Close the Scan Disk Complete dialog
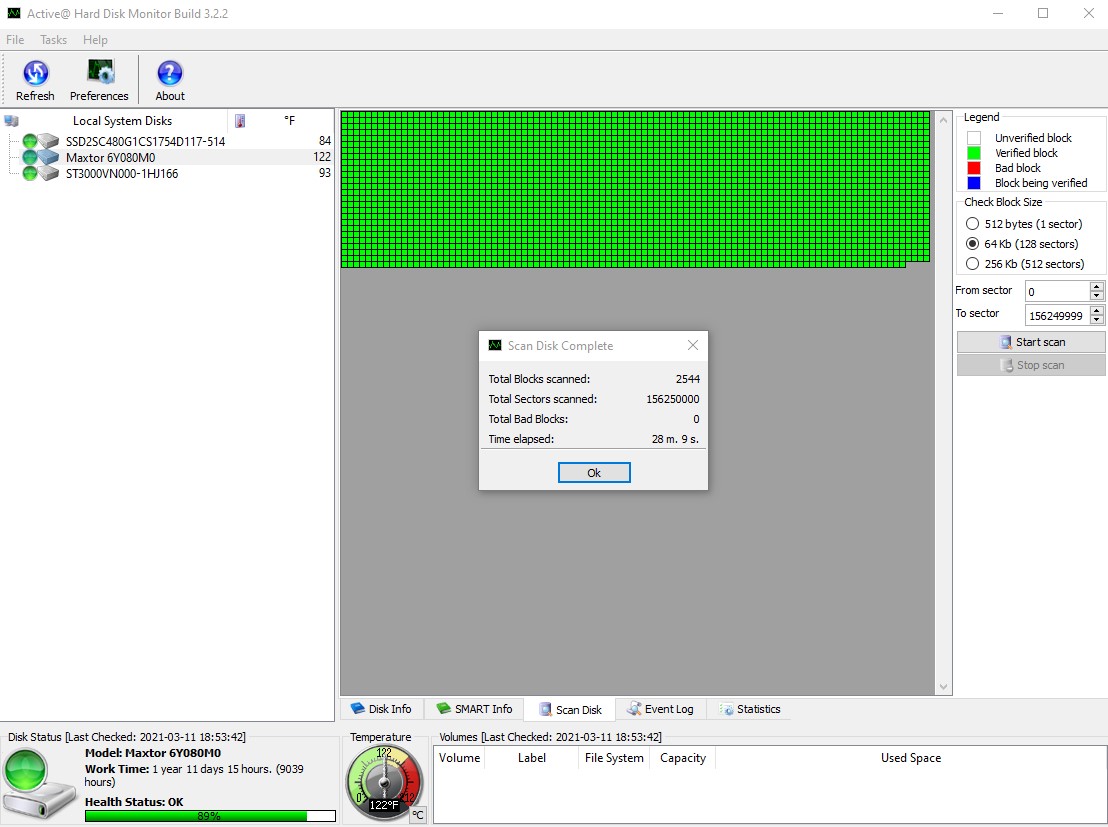The width and height of the screenshot is (1108, 827). (x=693, y=345)
